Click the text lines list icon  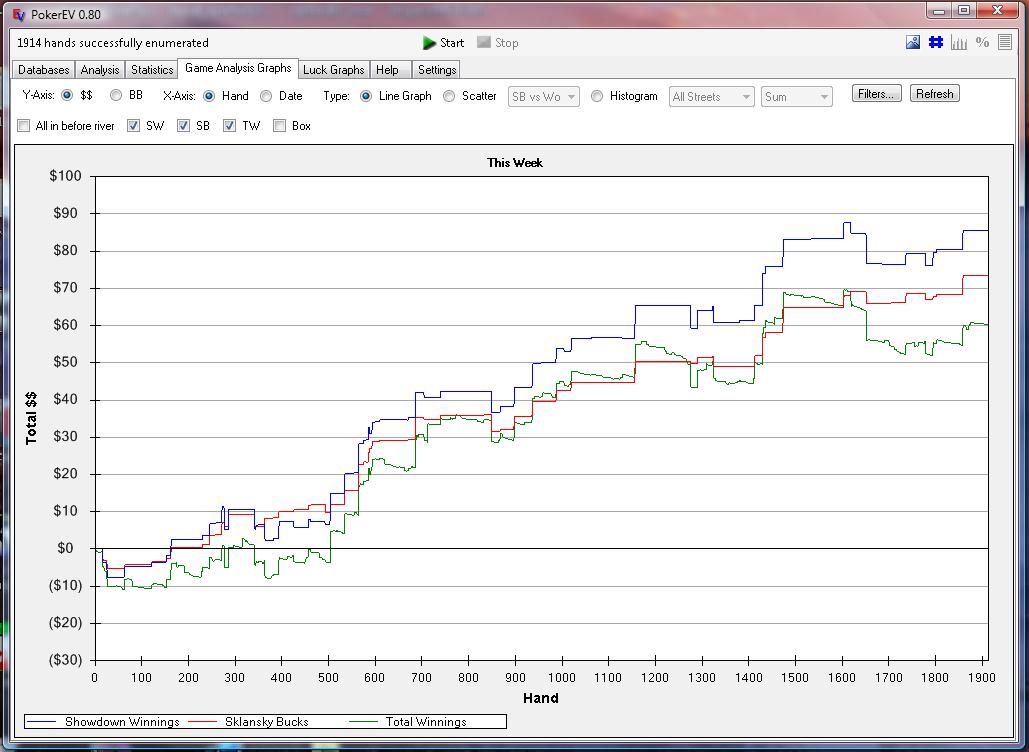click(1005, 43)
